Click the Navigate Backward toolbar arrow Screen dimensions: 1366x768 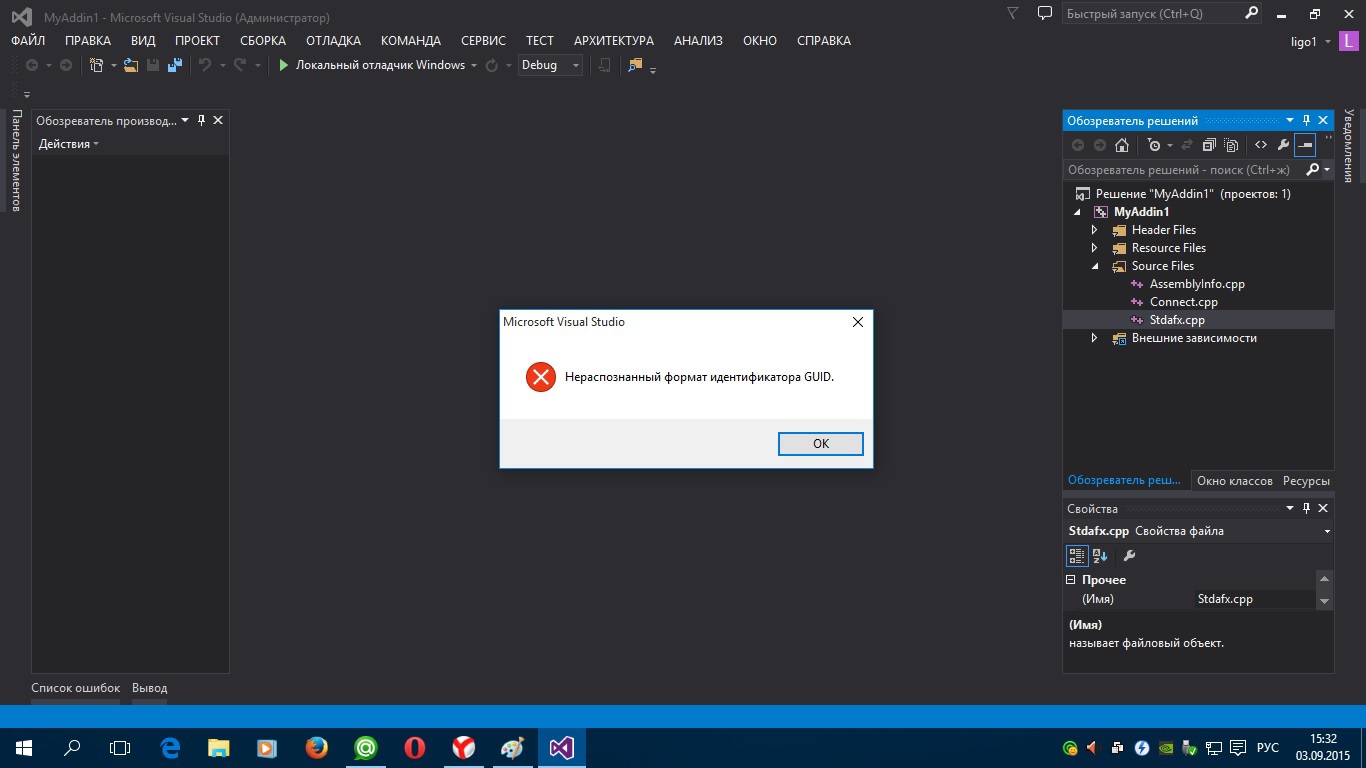coord(32,65)
